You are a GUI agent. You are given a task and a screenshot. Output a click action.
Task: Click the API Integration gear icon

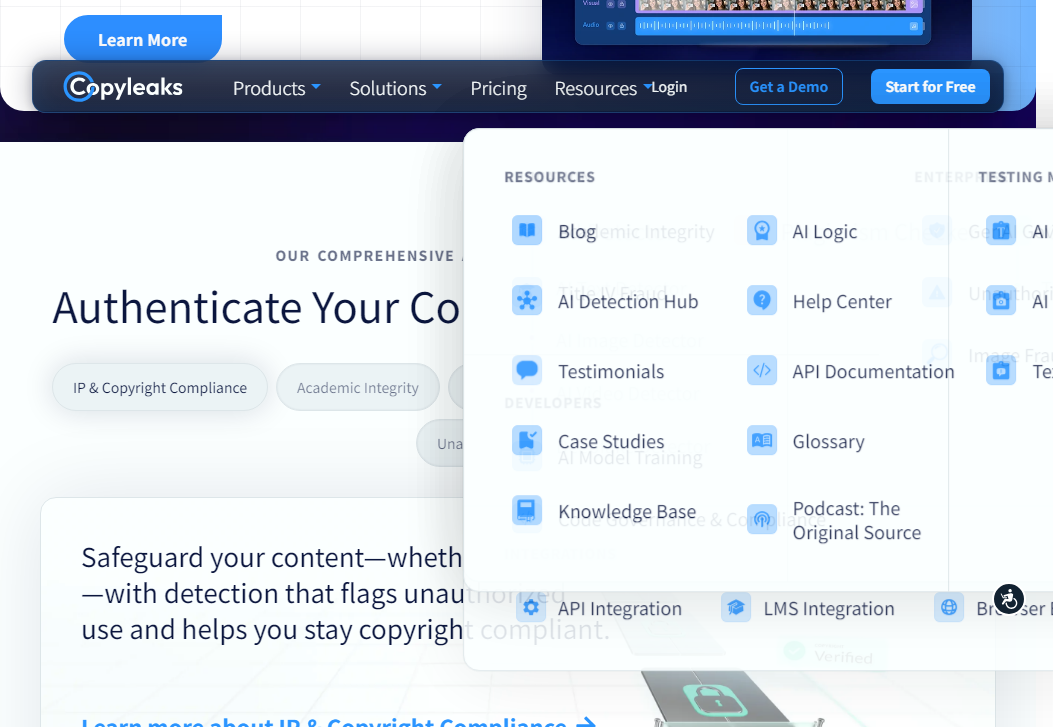click(531, 608)
